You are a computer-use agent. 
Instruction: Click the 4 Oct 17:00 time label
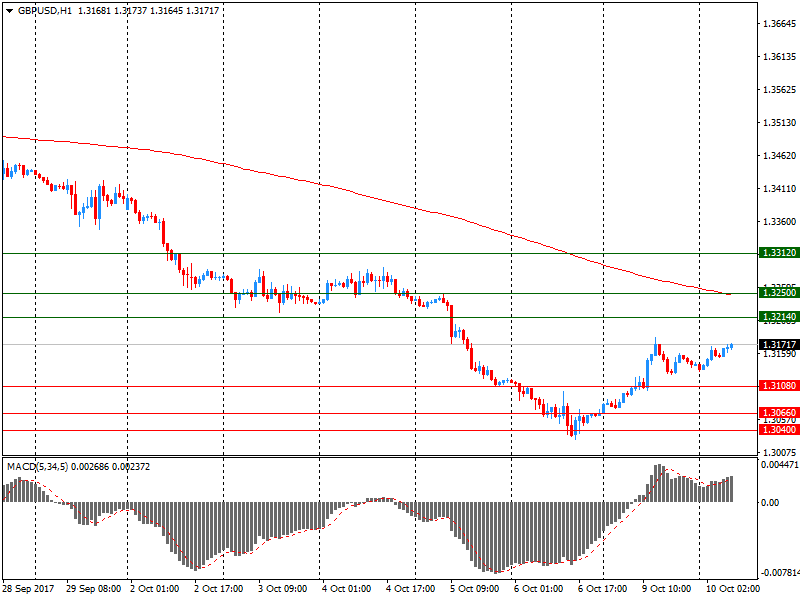point(411,589)
